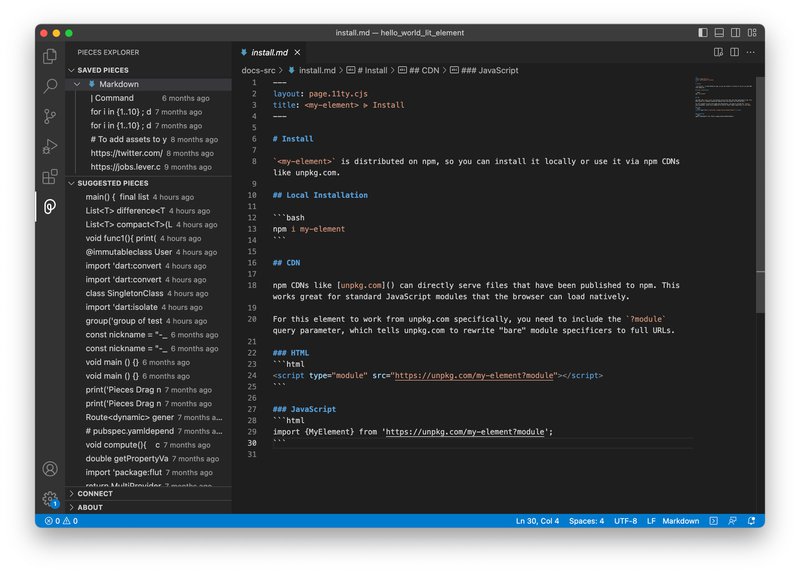Toggle secondary sidebar layout icon in title bar
800x574 pixels.
(x=735, y=33)
